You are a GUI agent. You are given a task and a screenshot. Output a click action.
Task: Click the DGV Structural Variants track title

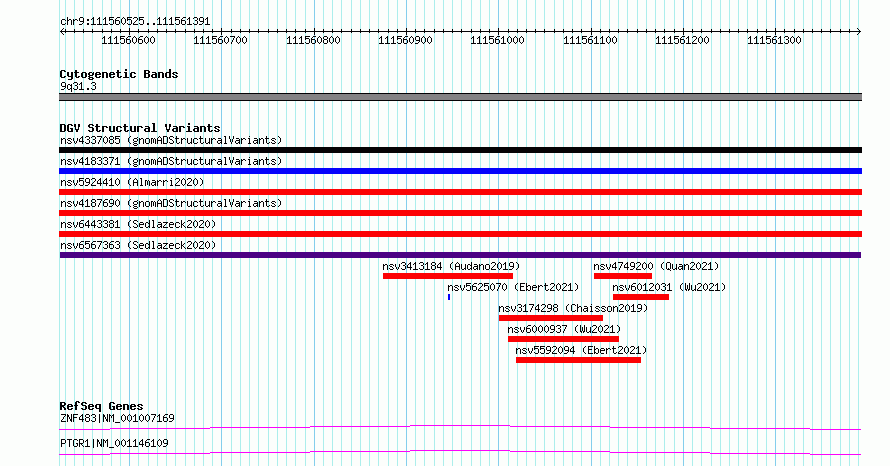[x=140, y=128]
